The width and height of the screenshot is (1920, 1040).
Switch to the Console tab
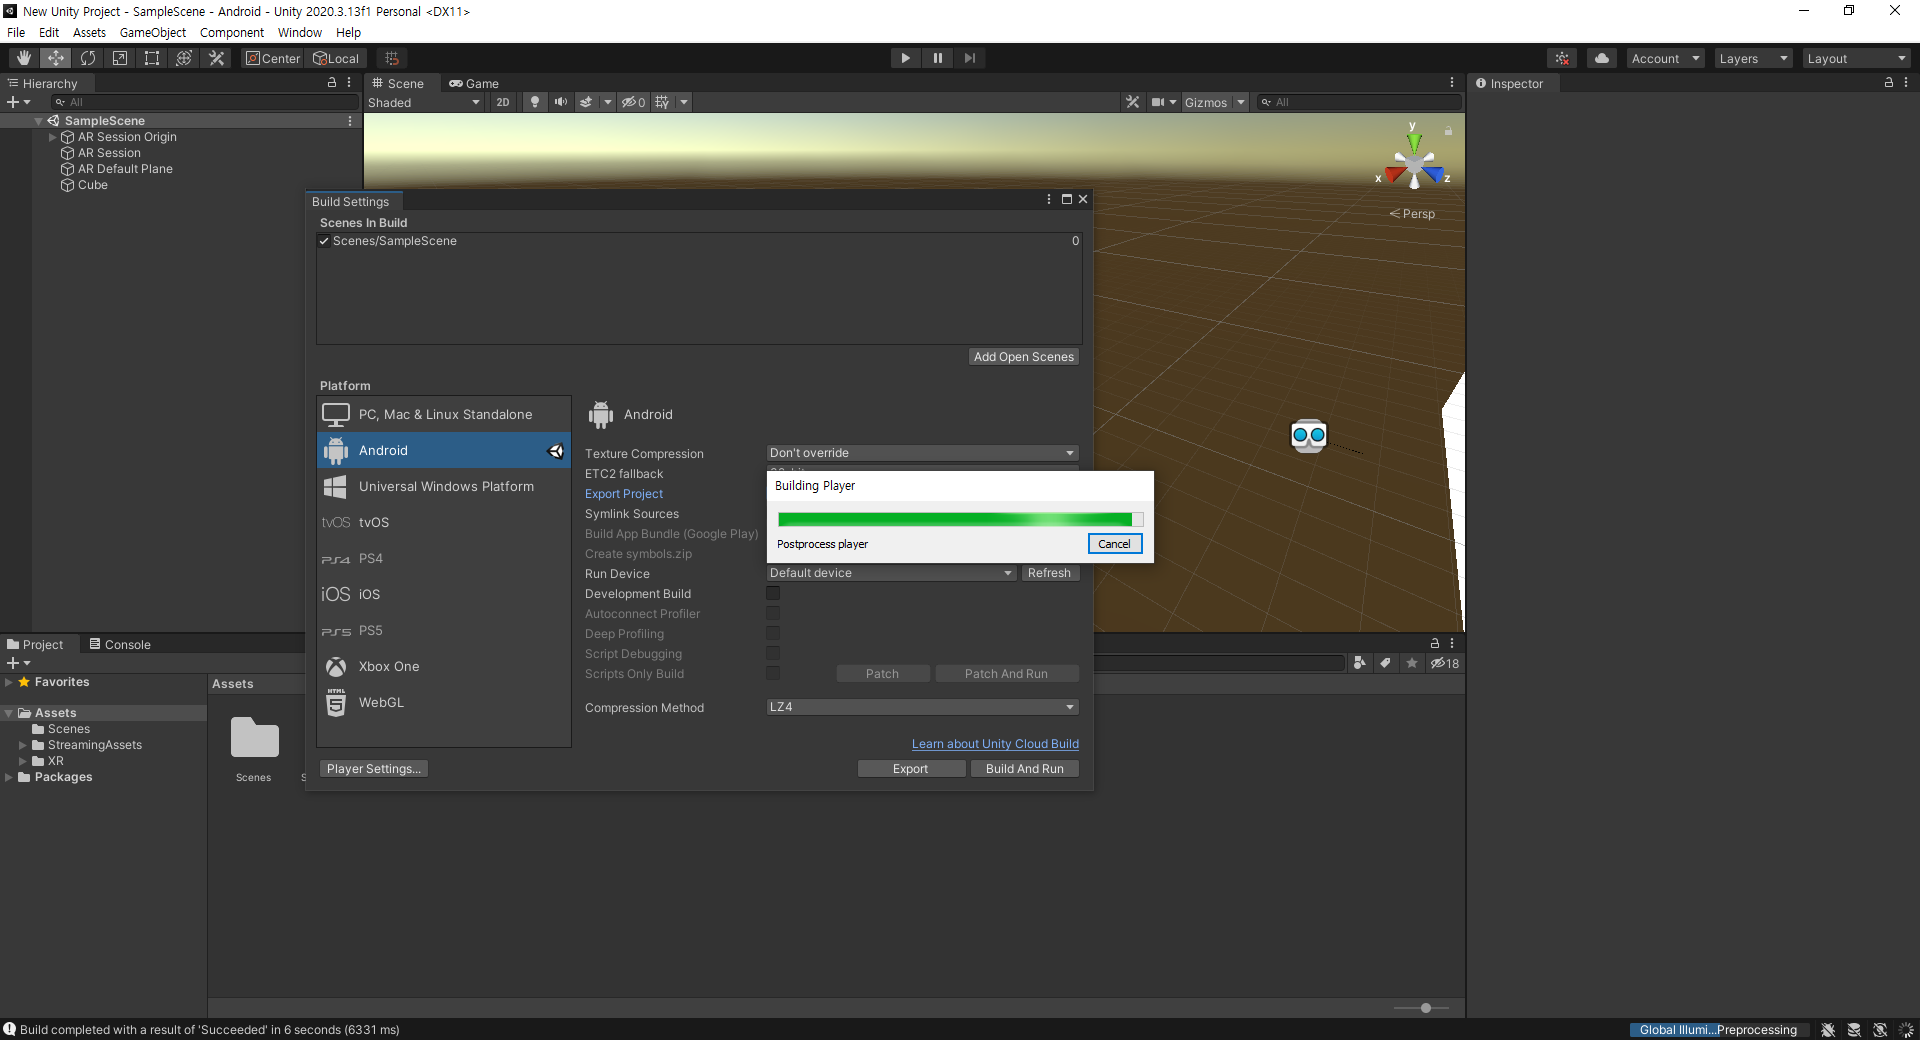[120, 644]
